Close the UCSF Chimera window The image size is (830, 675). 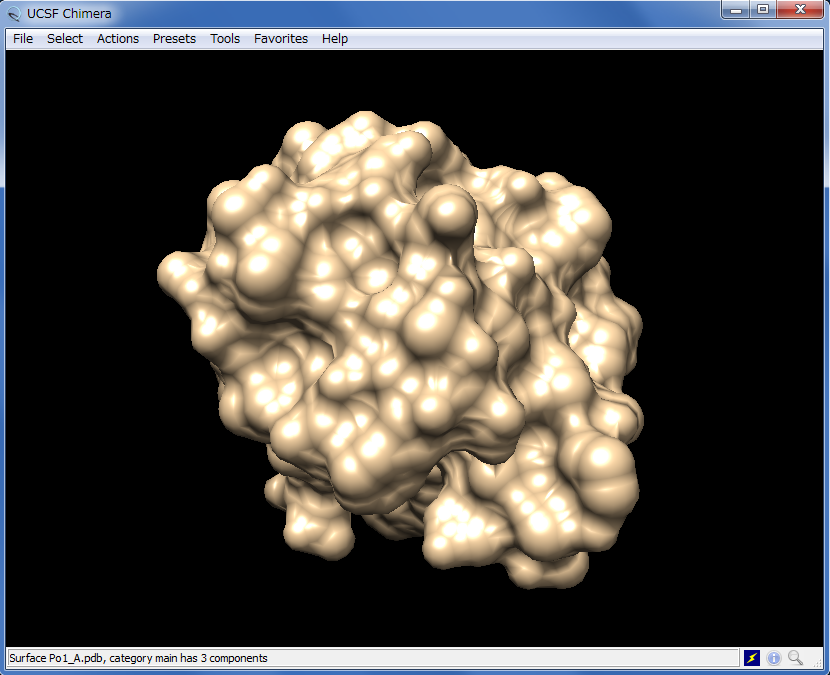800,10
